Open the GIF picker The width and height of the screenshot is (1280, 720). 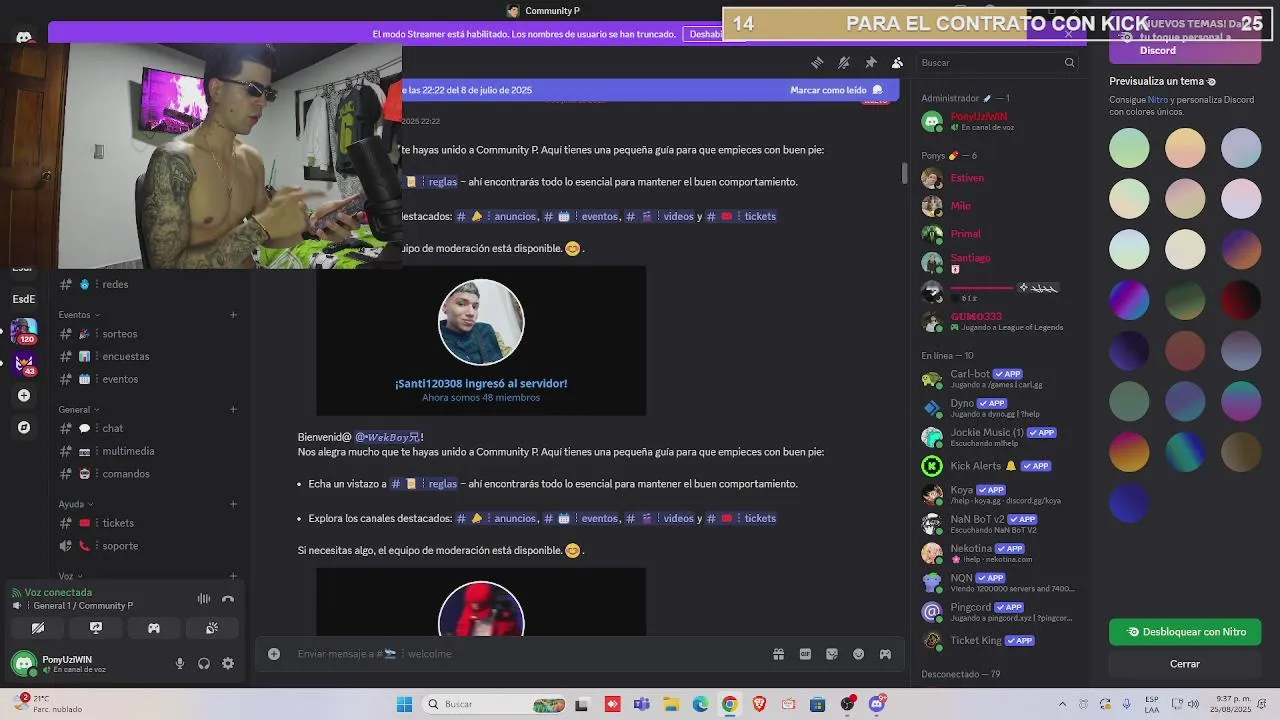pos(805,654)
